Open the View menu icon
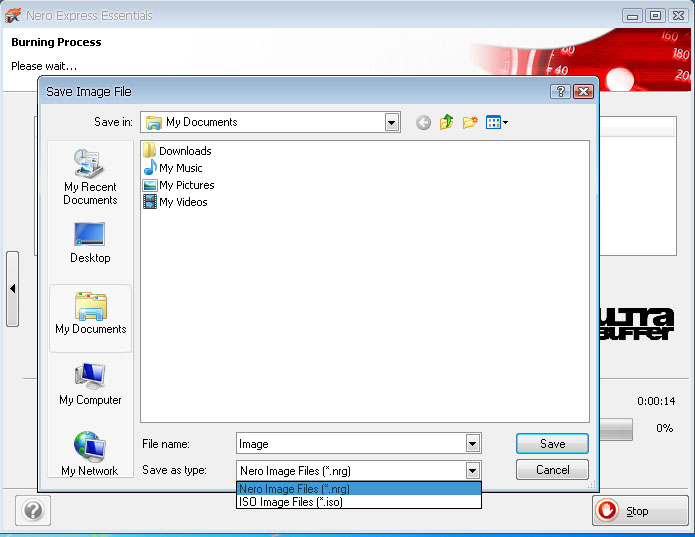The height and width of the screenshot is (537, 695). [496, 122]
